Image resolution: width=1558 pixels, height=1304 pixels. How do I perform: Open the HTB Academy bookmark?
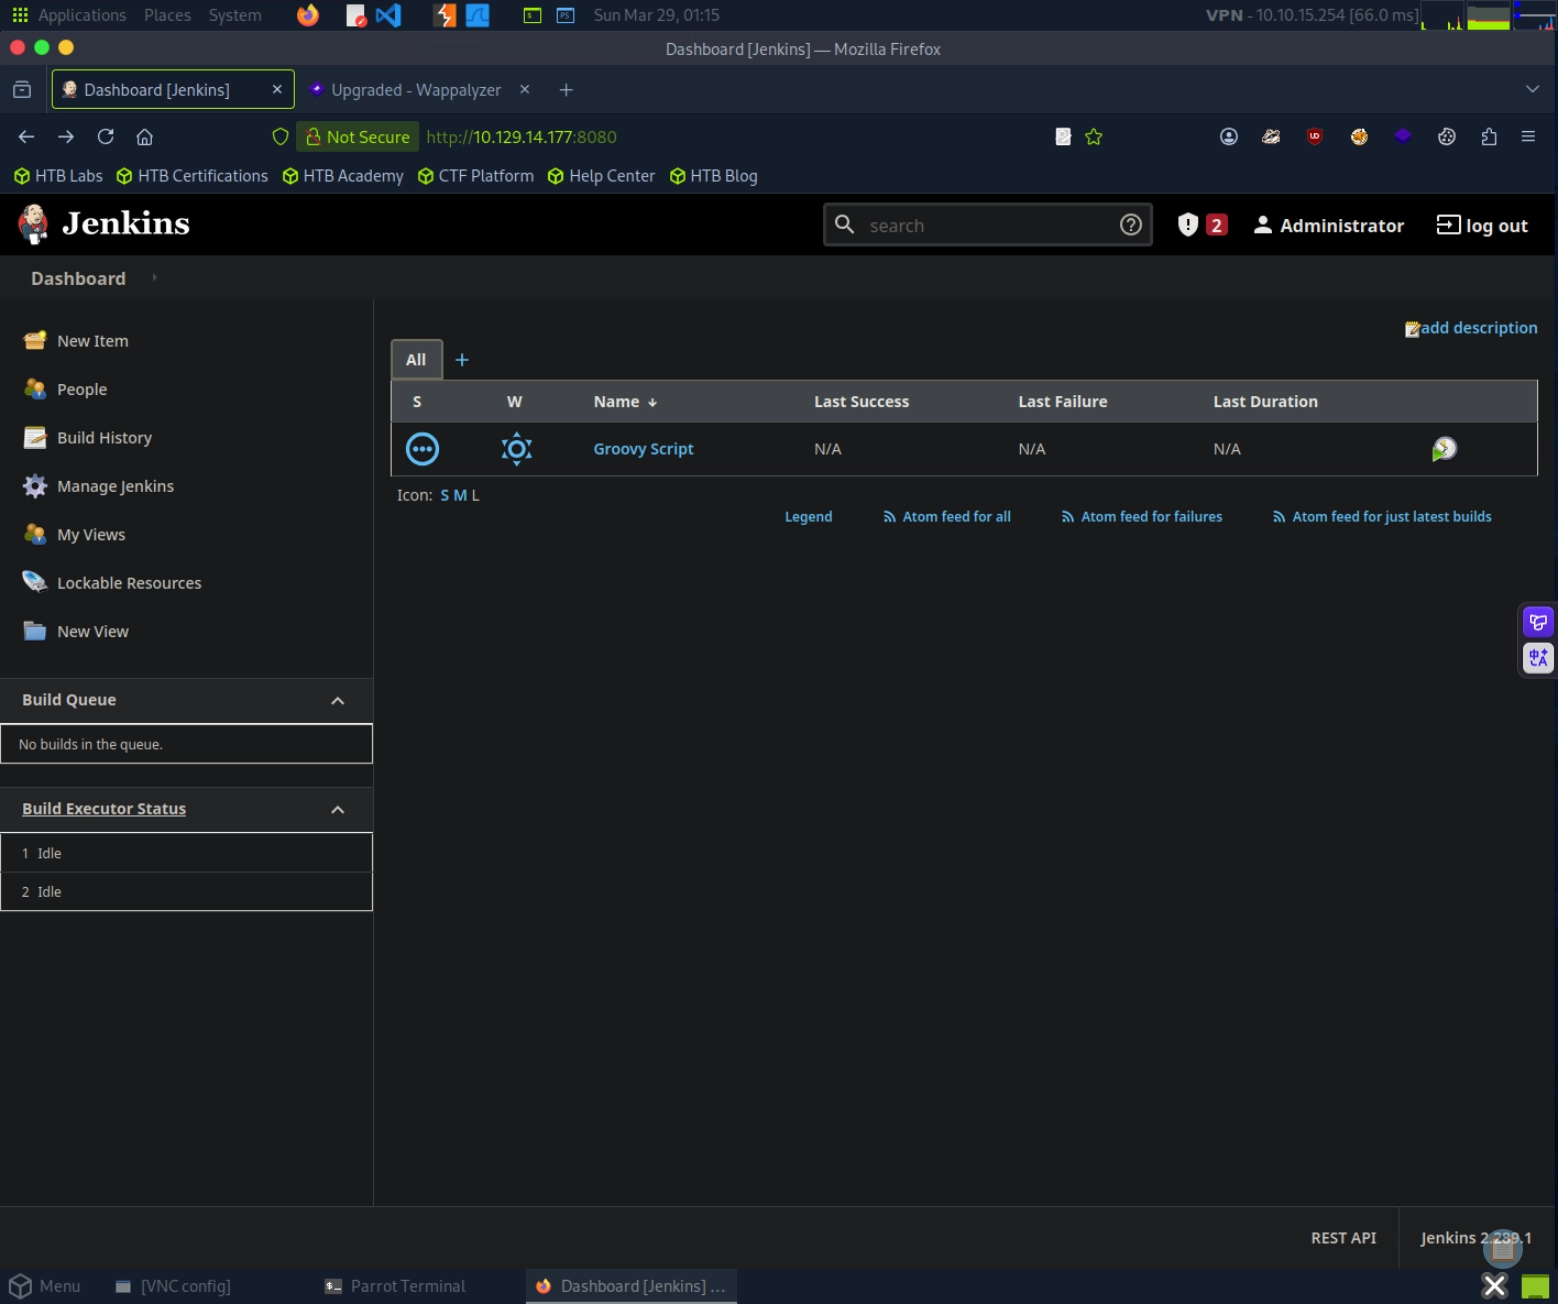[343, 176]
